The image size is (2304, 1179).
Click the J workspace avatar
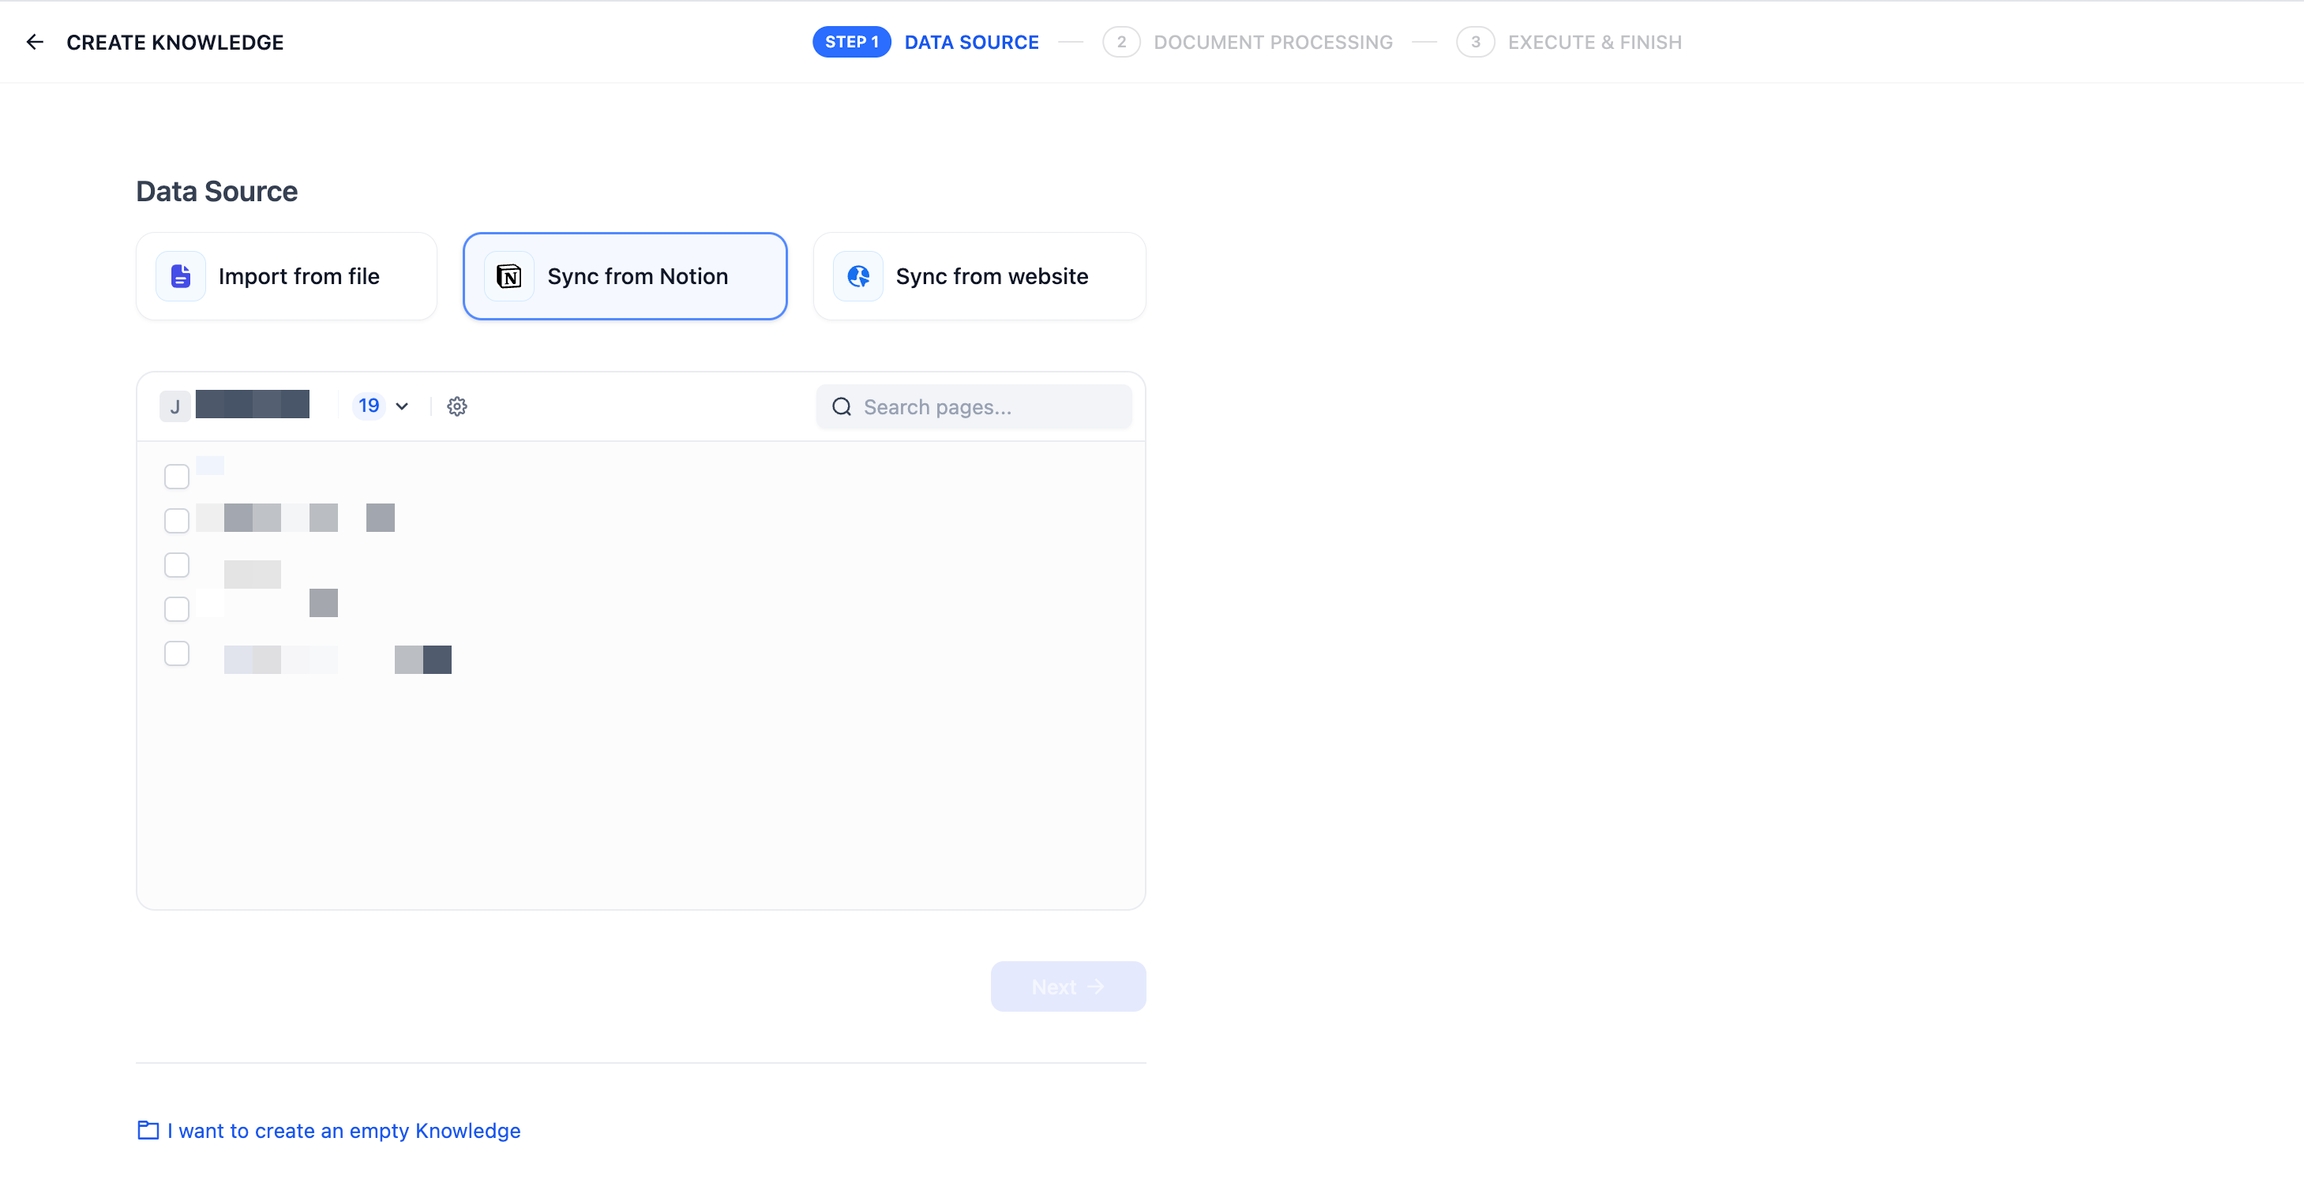(x=175, y=406)
